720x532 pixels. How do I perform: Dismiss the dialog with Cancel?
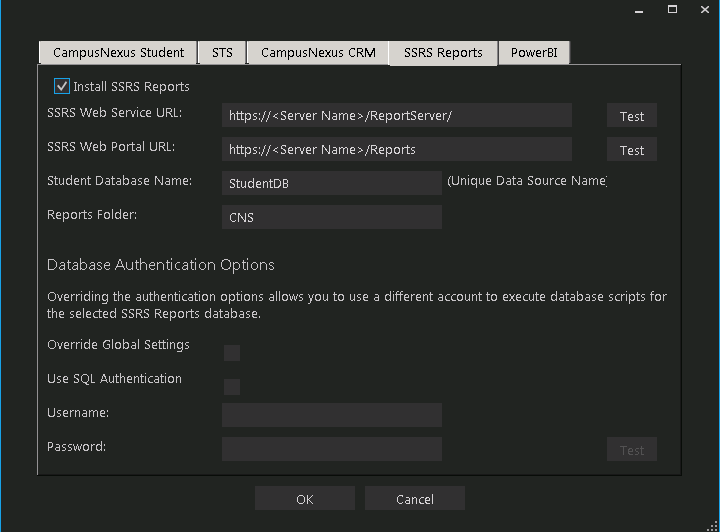415,498
